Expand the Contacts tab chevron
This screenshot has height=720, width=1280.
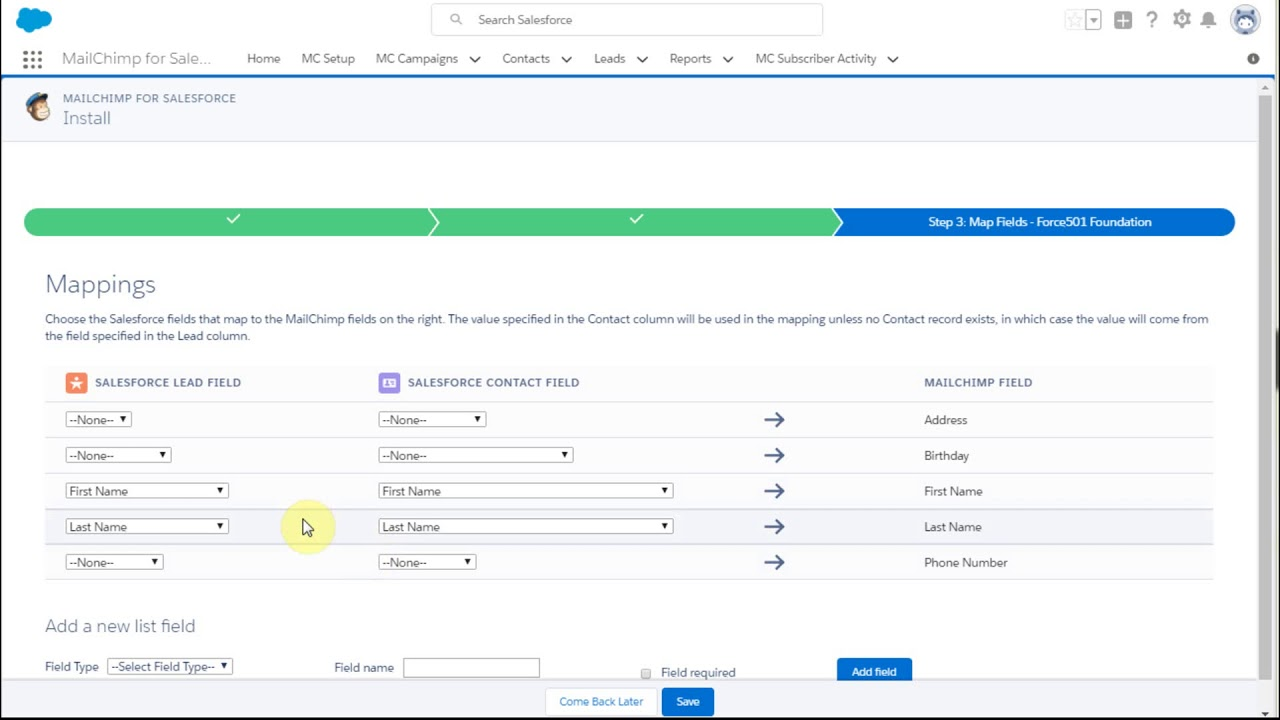pos(566,59)
